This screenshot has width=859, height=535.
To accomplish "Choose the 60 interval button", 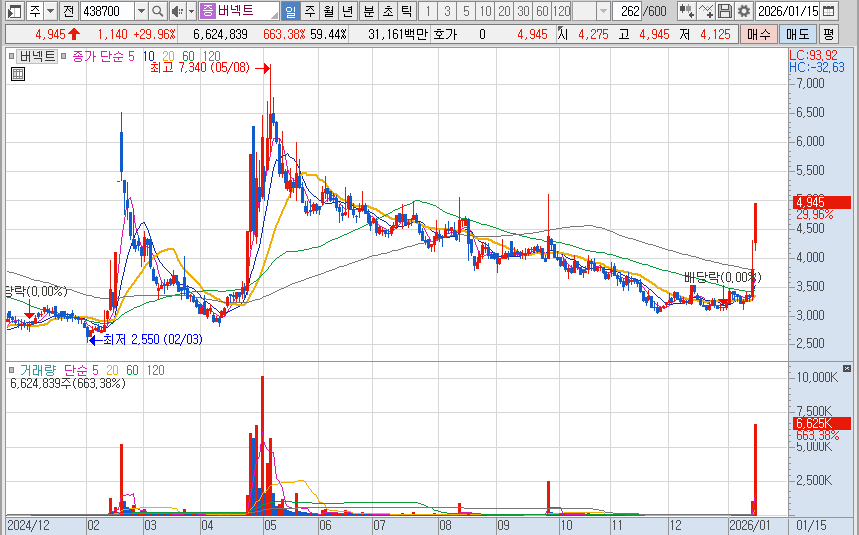I will click(x=542, y=10).
